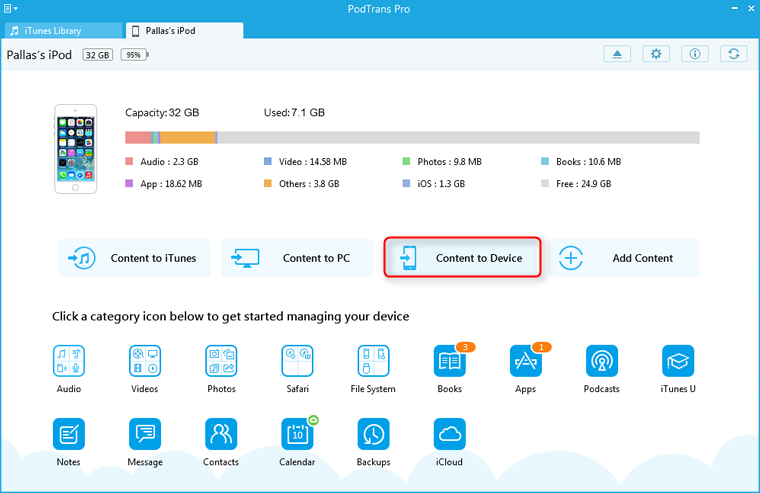Image resolution: width=760 pixels, height=493 pixels.
Task: Open the Books category
Action: click(449, 362)
